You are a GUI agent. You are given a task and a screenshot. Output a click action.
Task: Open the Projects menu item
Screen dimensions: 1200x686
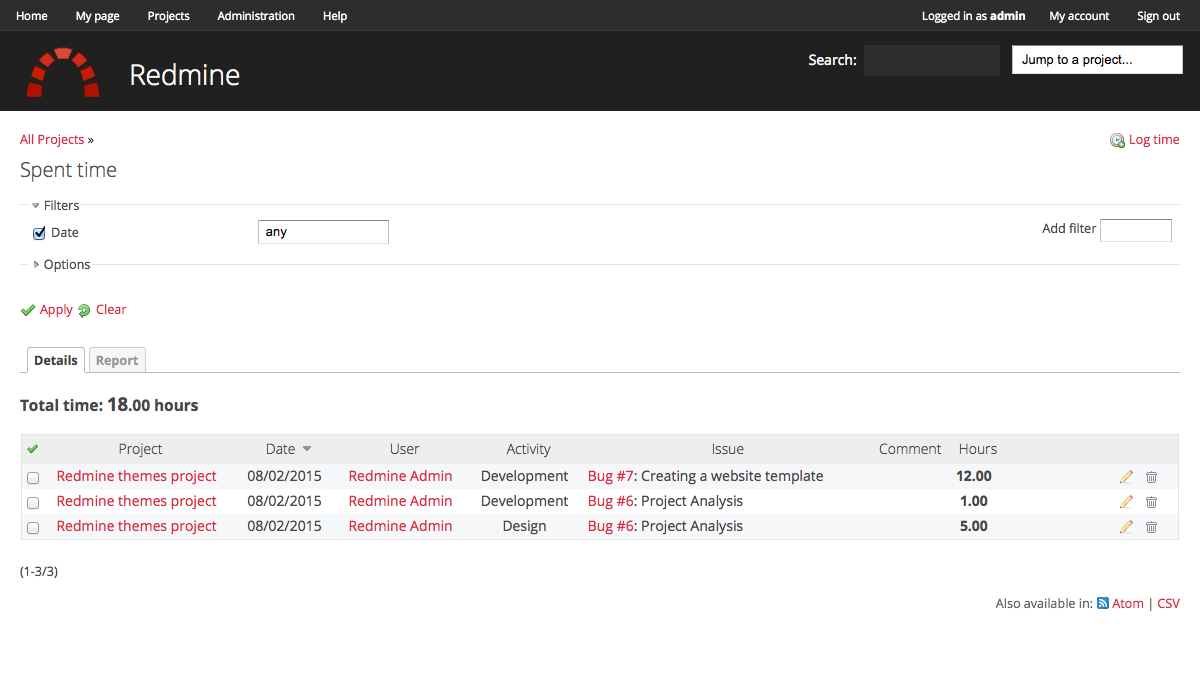(x=169, y=16)
